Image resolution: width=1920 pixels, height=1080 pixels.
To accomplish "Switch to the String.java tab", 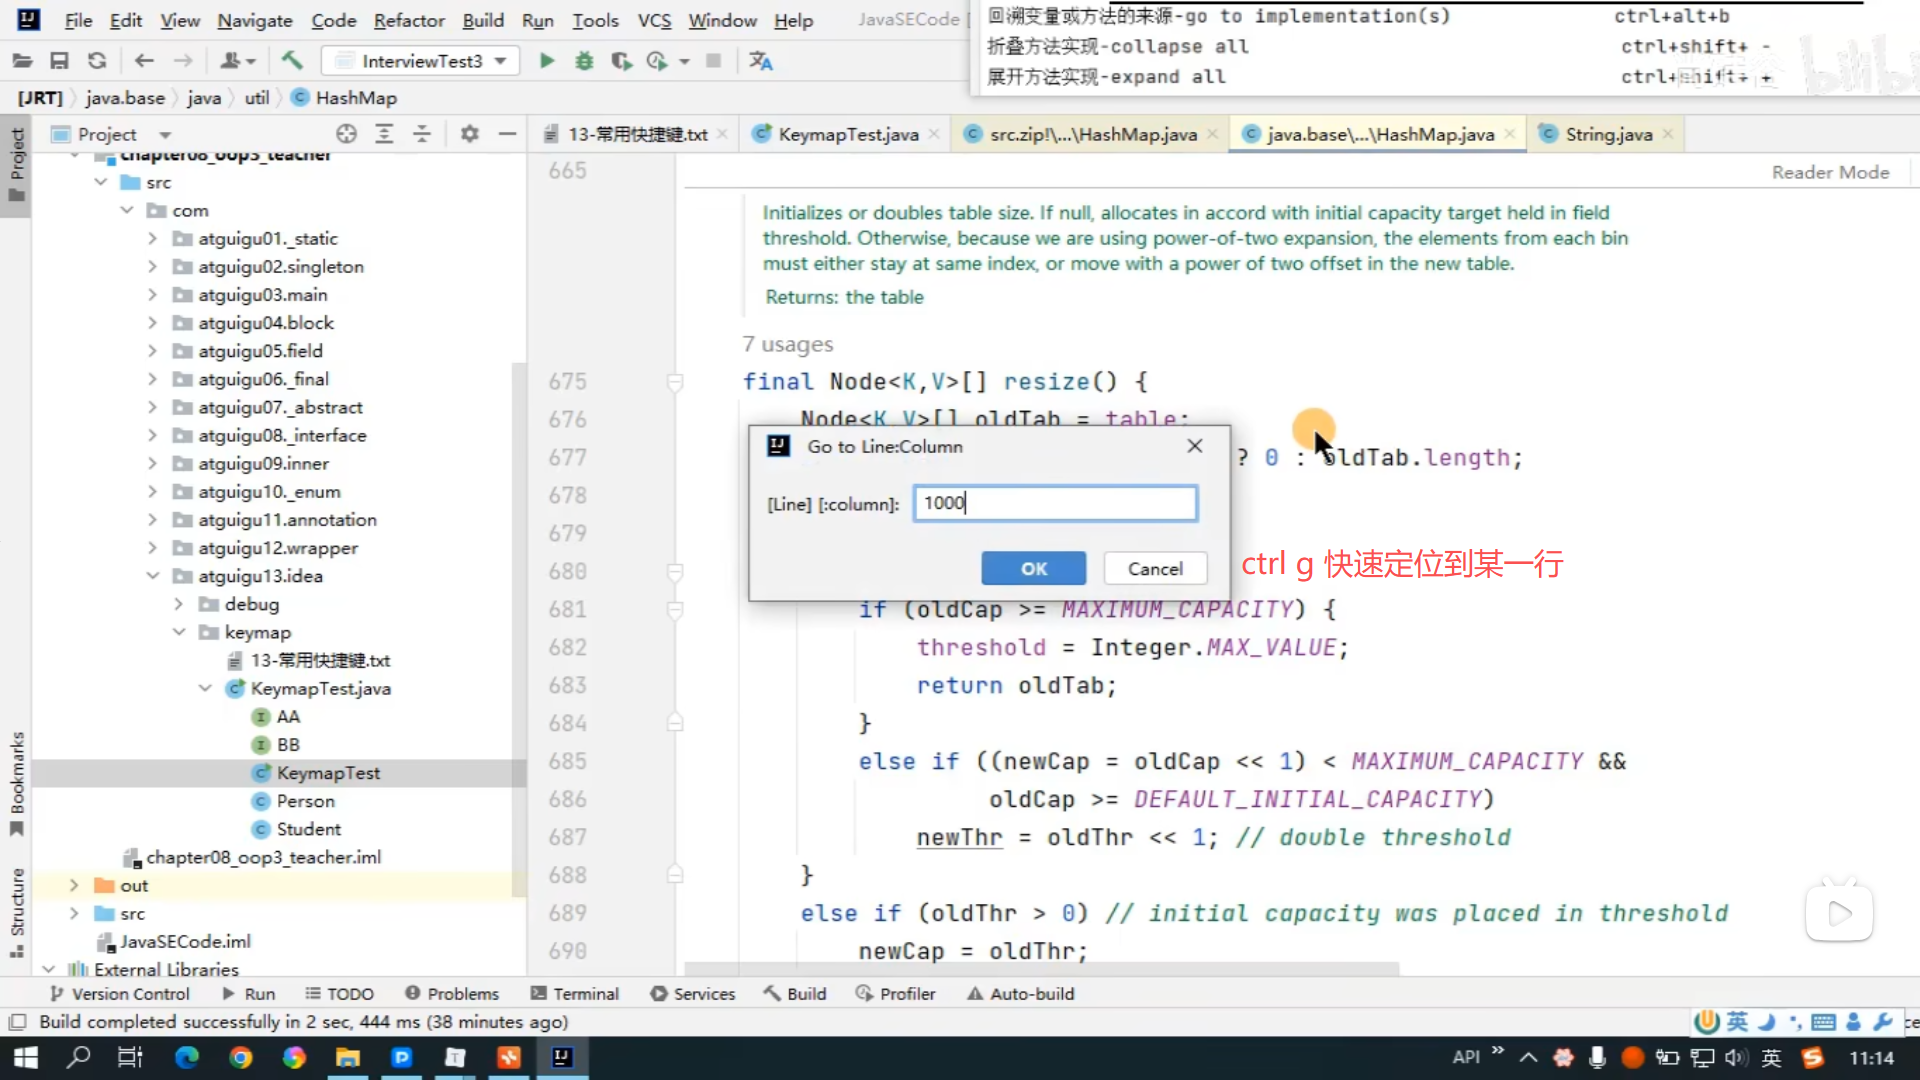I will click(1607, 134).
